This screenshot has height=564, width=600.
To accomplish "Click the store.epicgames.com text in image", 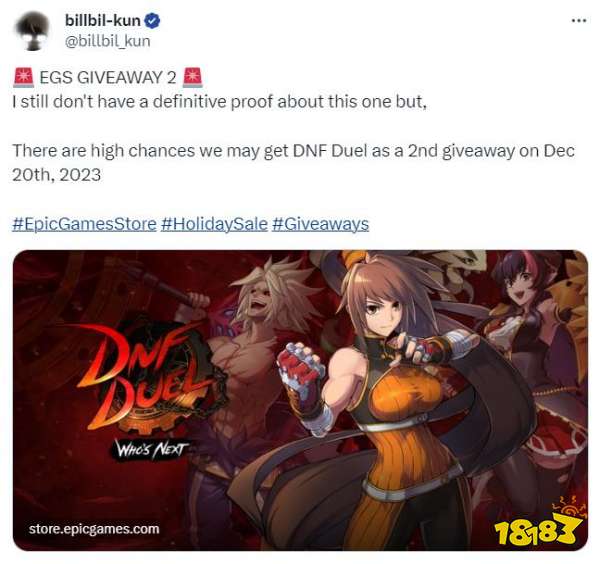I will (x=94, y=529).
